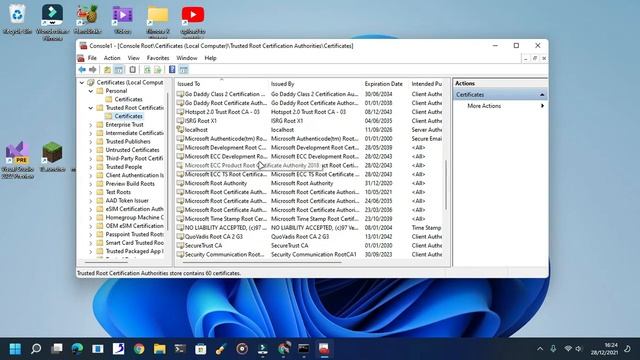Expand the Trusted People node
Viewport: 640px width, 360px height.
[x=91, y=167]
